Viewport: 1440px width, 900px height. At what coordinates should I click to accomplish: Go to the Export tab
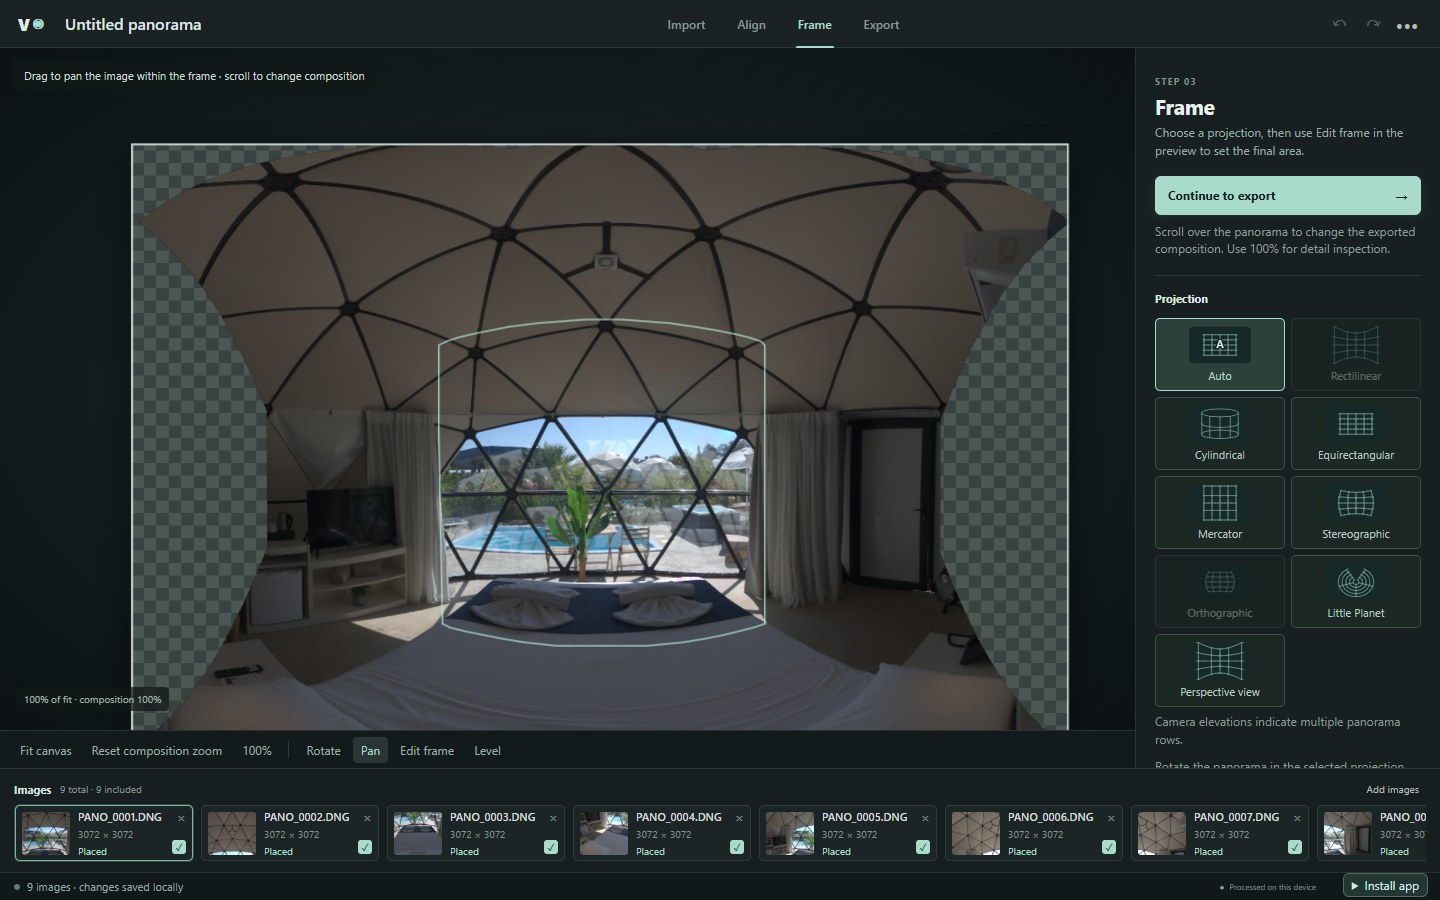(x=881, y=25)
